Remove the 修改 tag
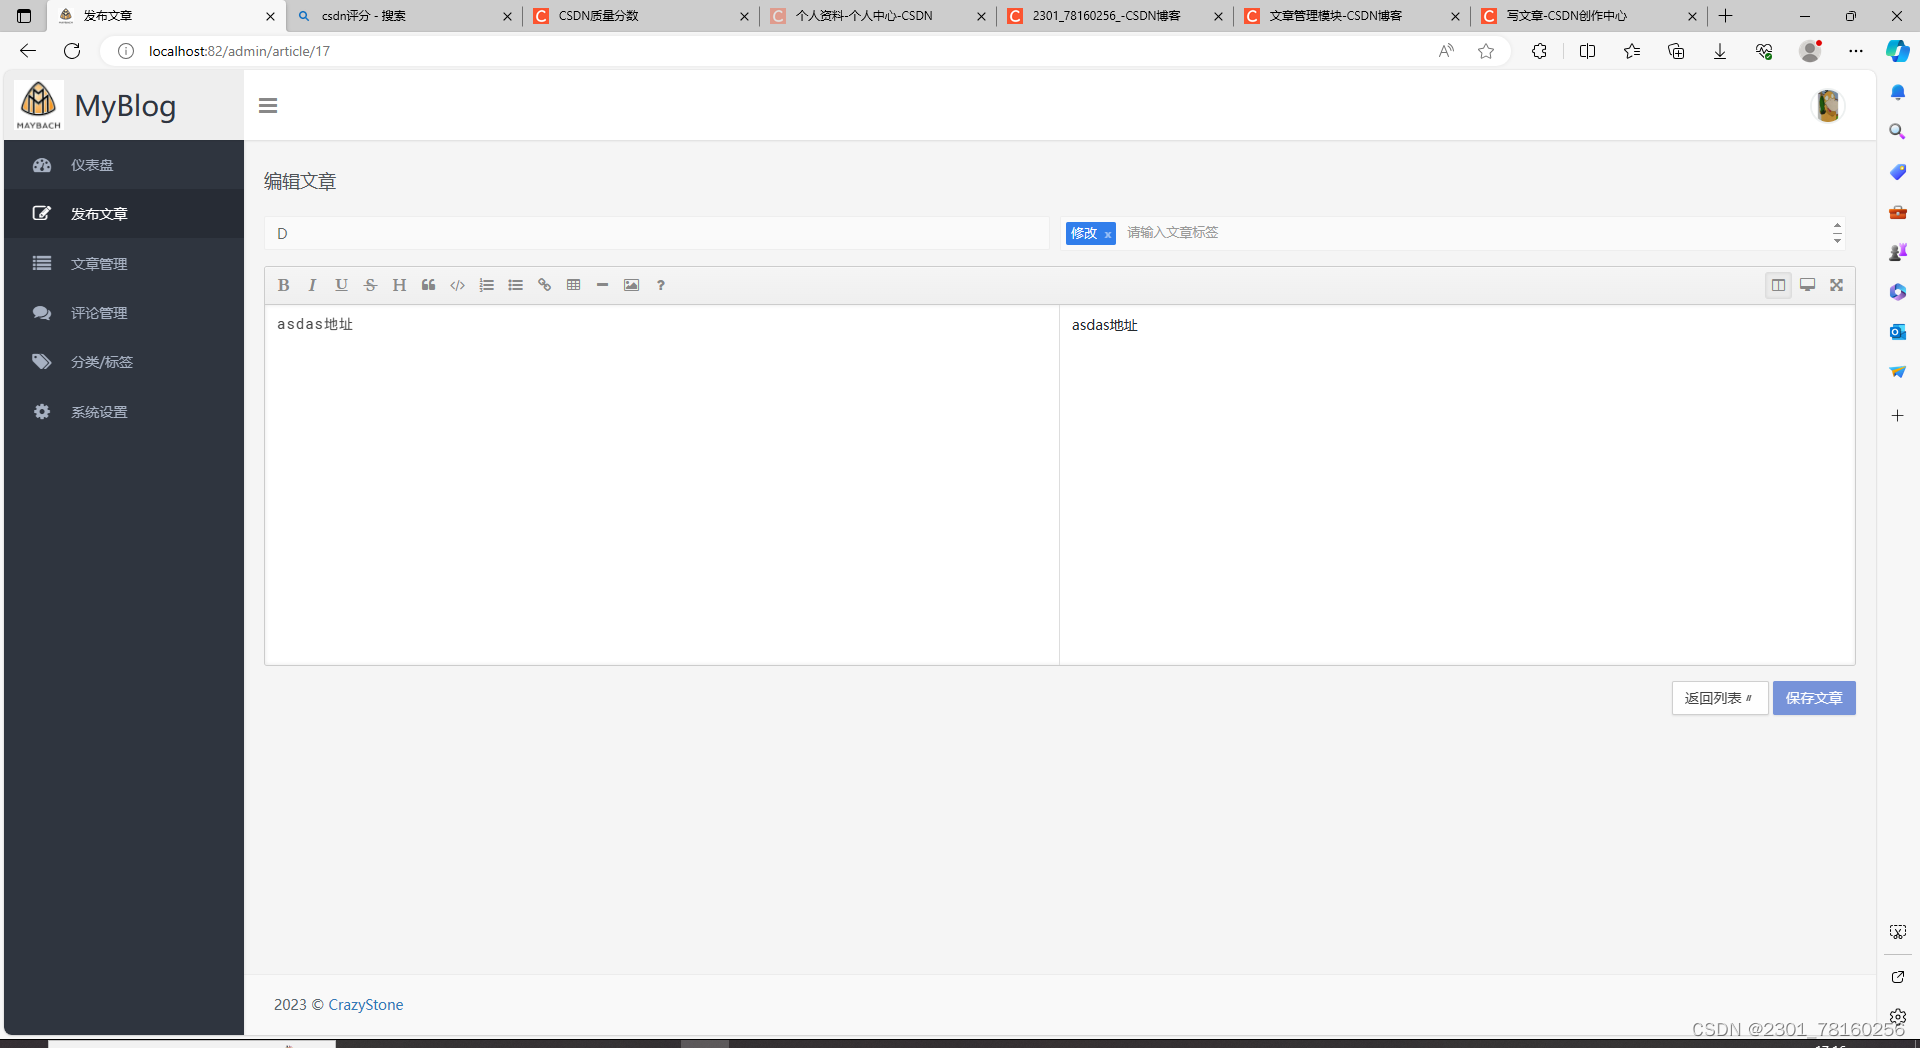 (x=1107, y=234)
